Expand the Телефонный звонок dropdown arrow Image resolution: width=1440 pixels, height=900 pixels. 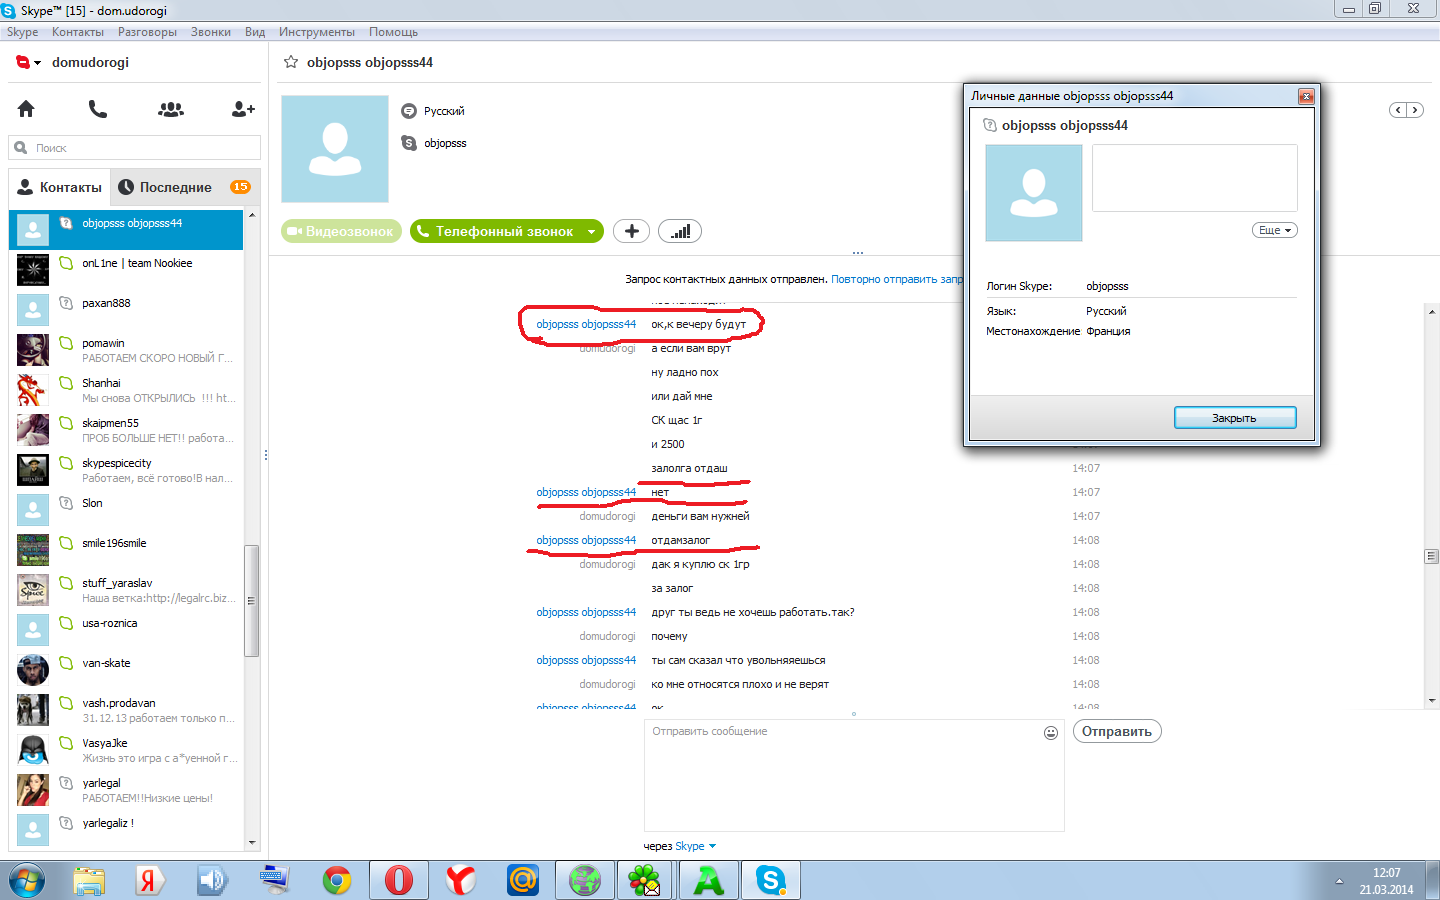(x=592, y=231)
